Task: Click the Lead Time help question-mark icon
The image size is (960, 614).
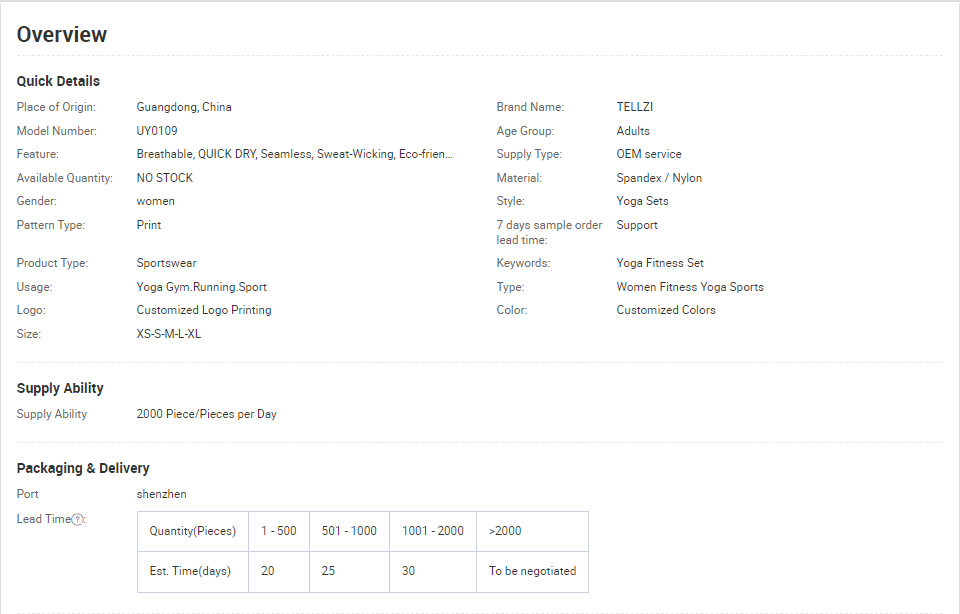Action: (x=78, y=520)
